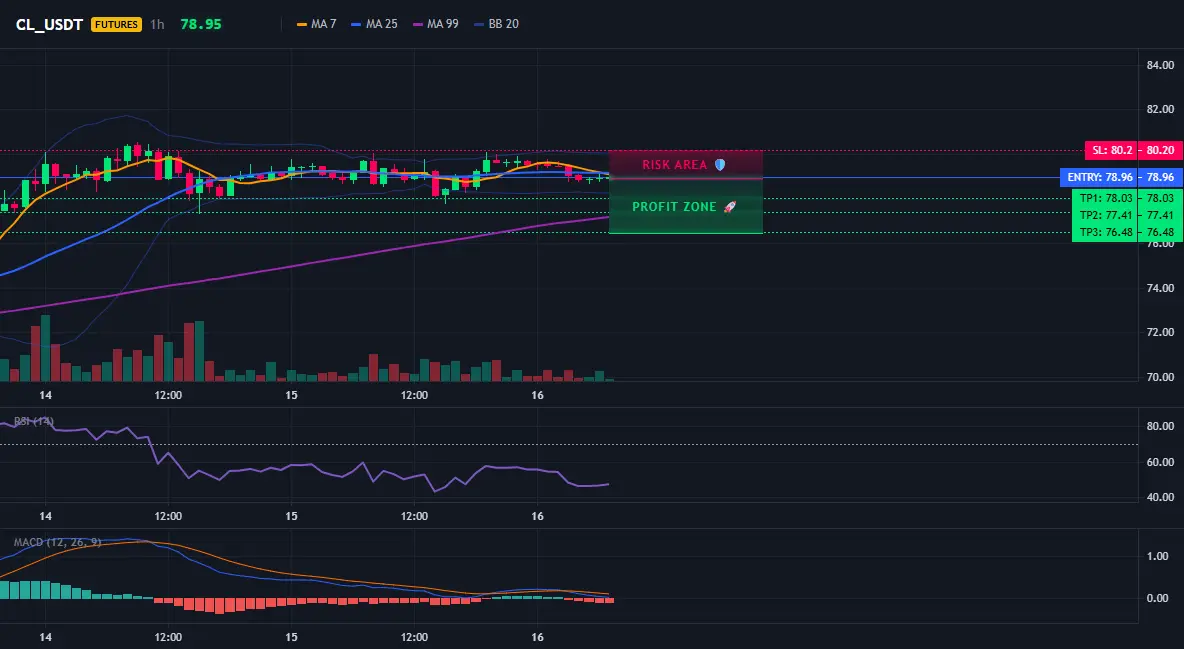Click the current price 78.95
Image resolution: width=1184 pixels, height=649 pixels.
click(x=201, y=24)
